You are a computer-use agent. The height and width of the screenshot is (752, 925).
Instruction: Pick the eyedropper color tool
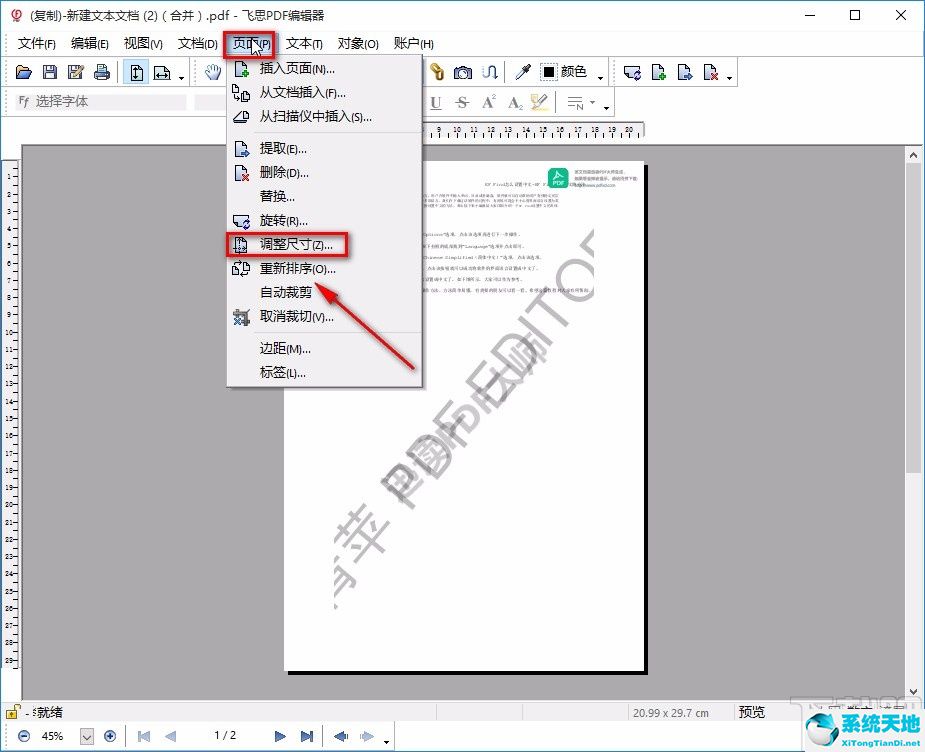tap(522, 72)
